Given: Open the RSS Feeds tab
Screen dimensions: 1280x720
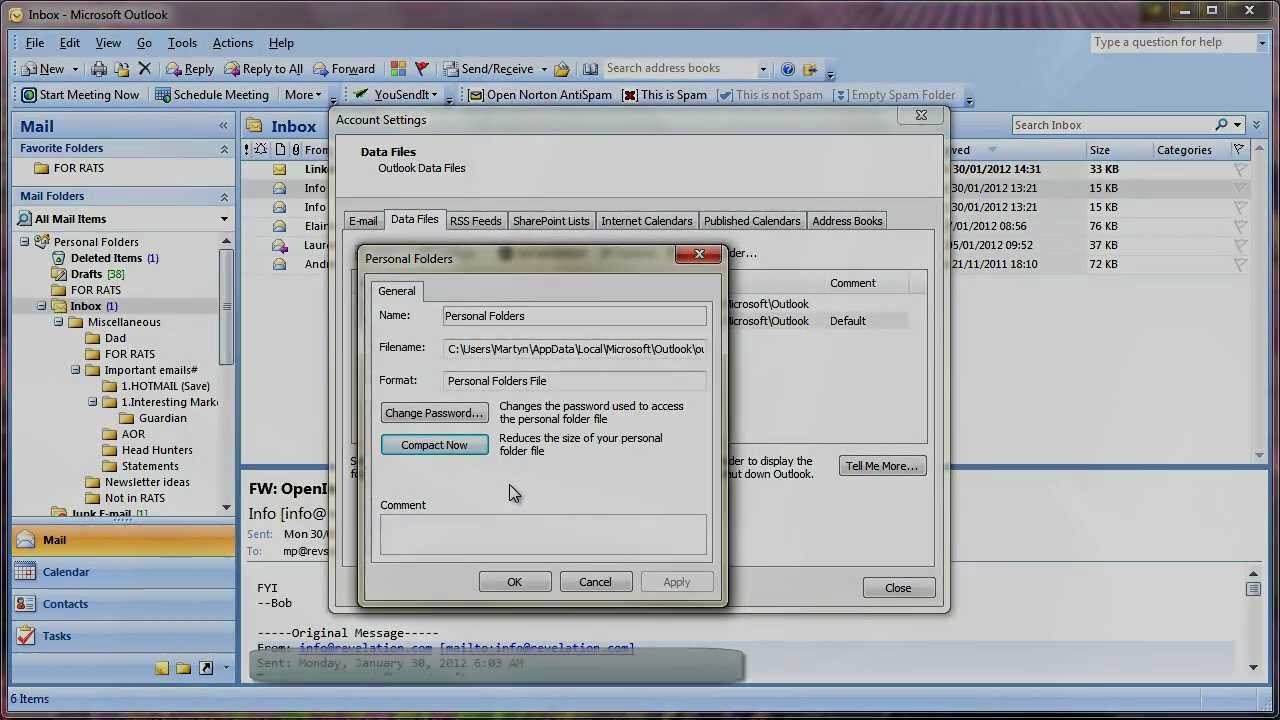Looking at the screenshot, I should [475, 221].
